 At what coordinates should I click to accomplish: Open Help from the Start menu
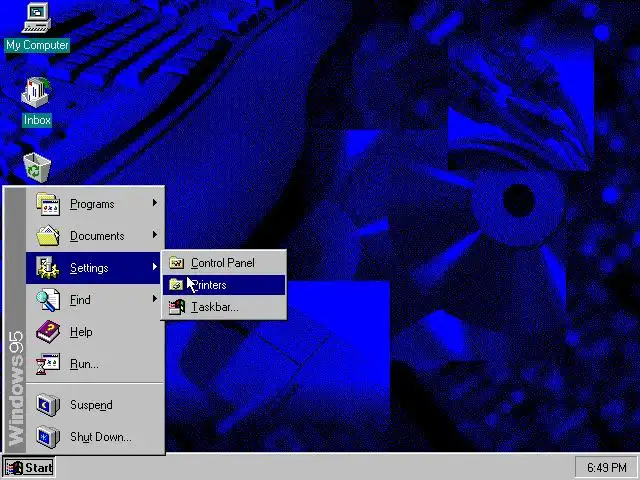click(95, 331)
